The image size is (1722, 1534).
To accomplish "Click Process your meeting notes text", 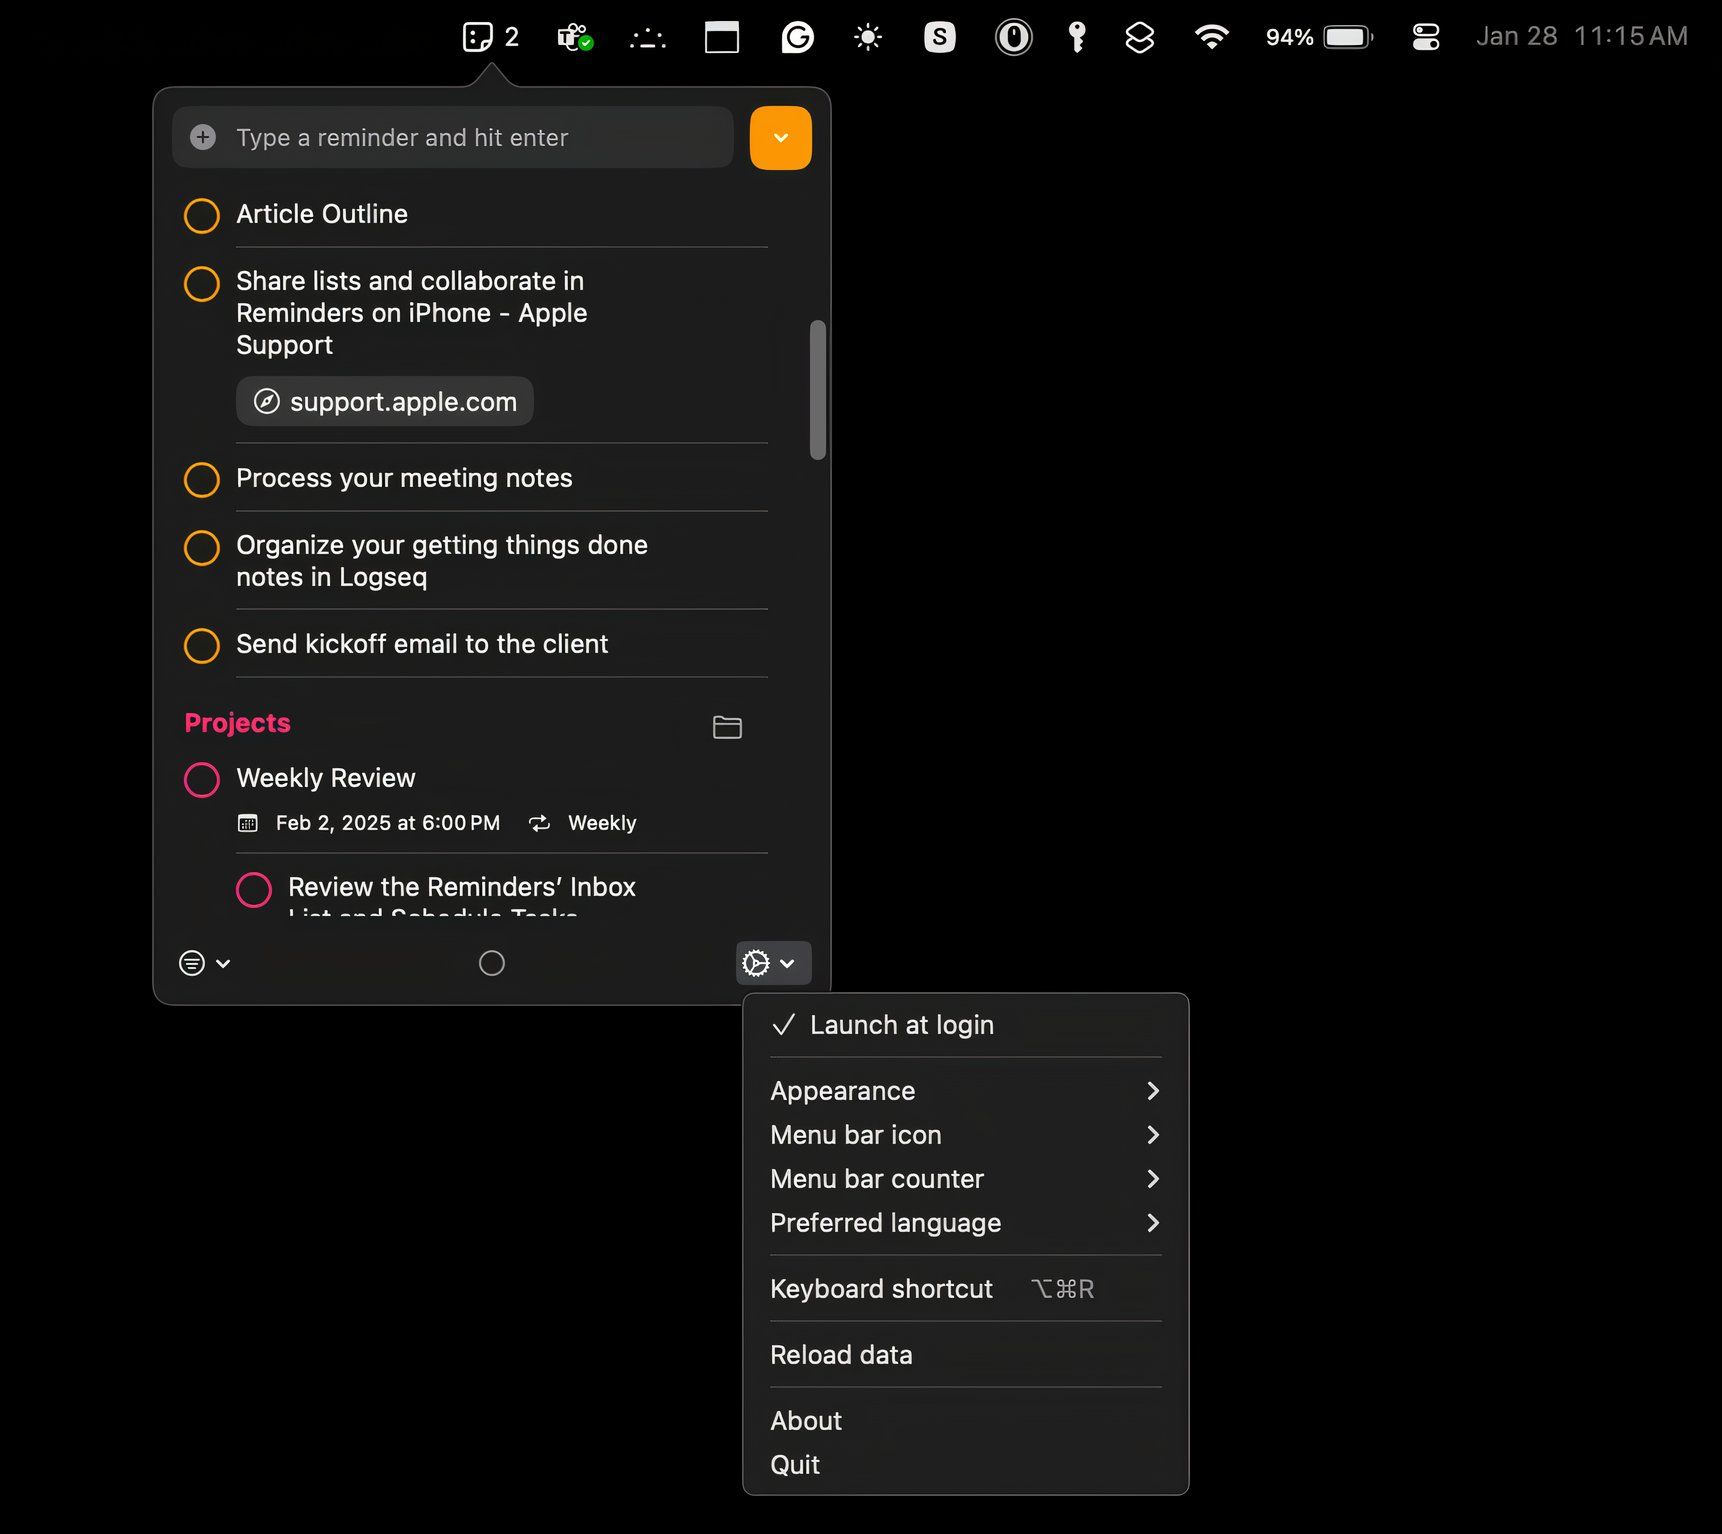I will click(404, 478).
